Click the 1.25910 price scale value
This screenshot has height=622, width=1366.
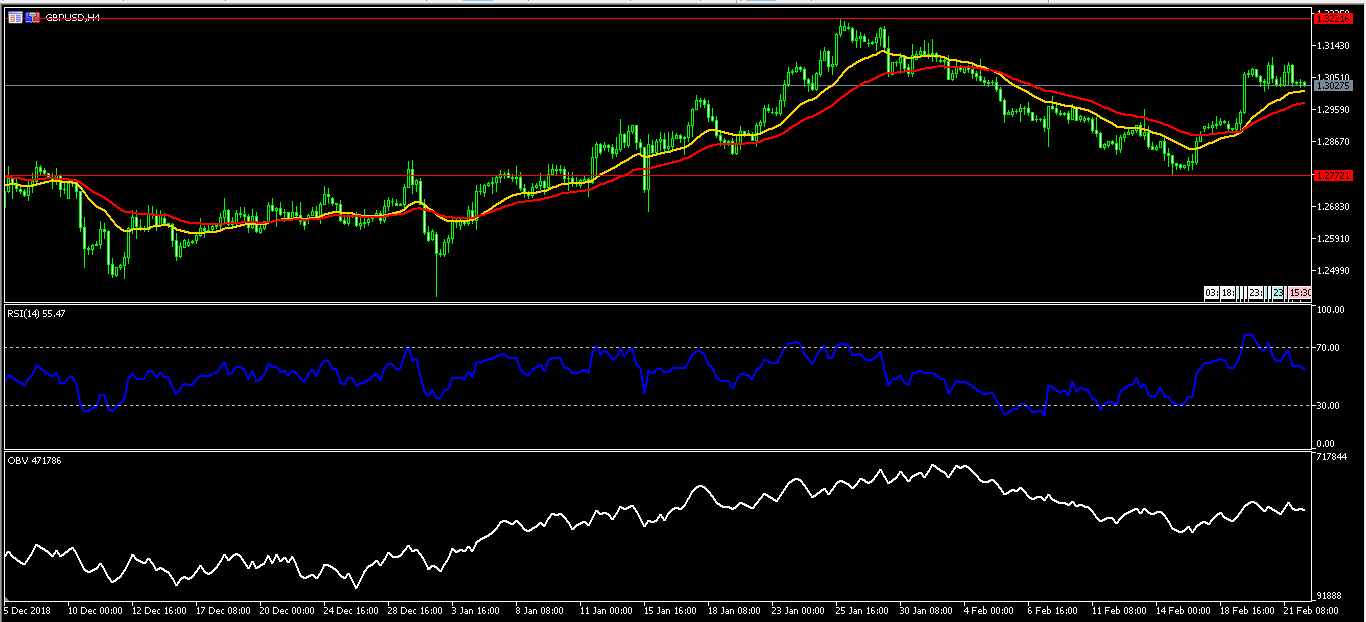coord(1335,238)
